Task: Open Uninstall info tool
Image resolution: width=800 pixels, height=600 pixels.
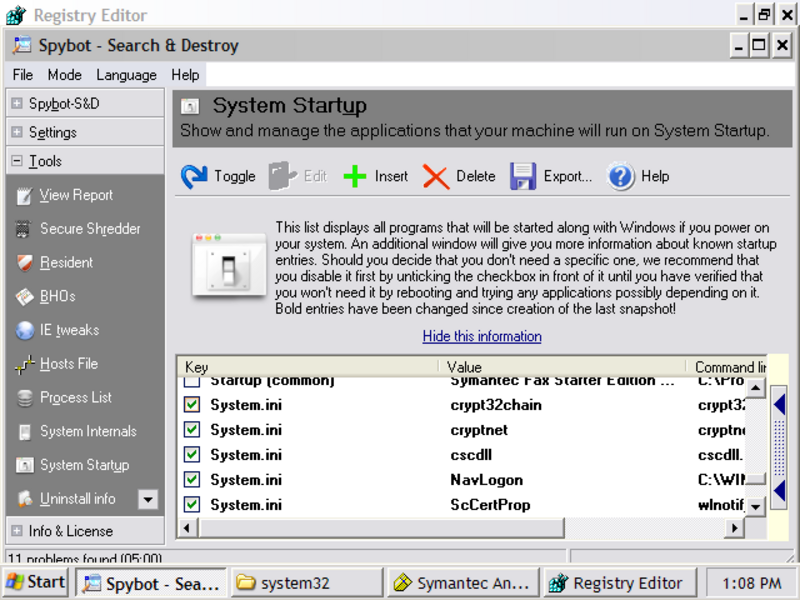Action: click(78, 498)
